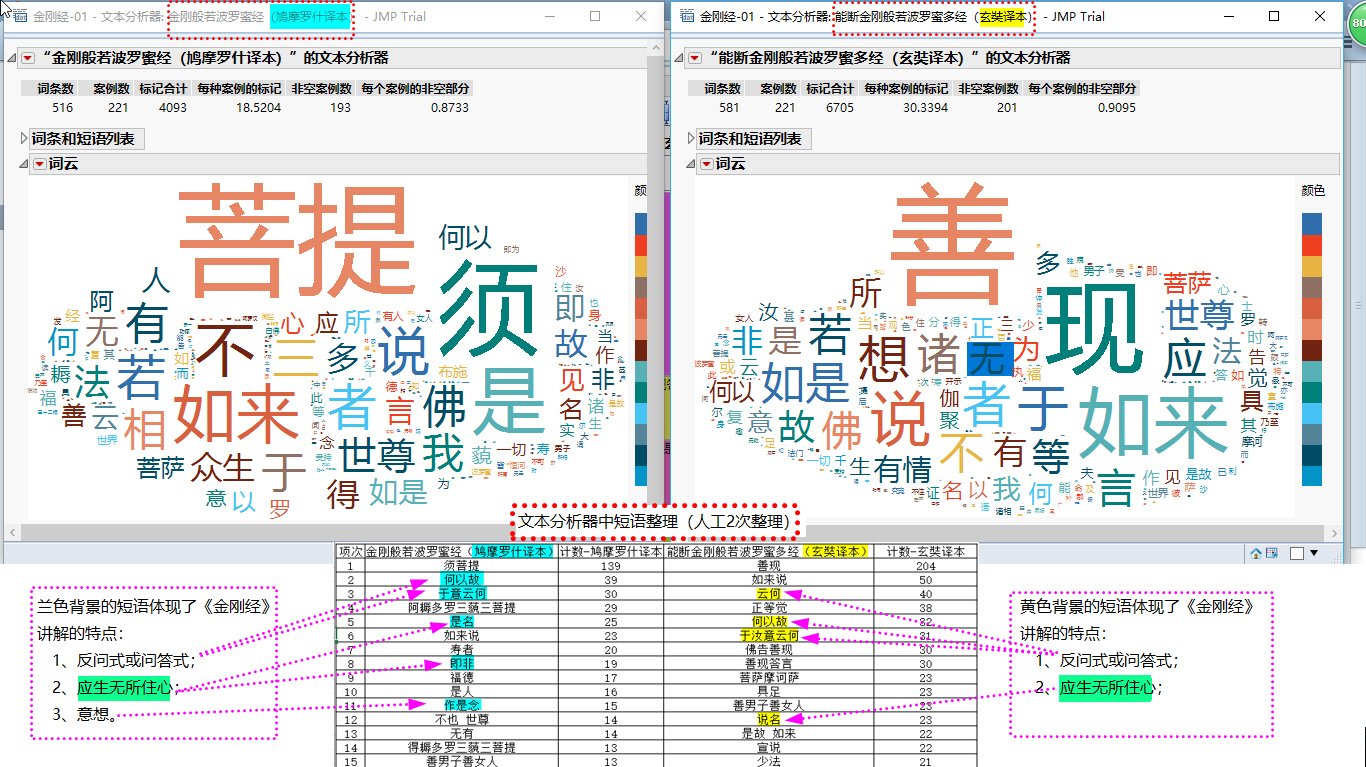The height and width of the screenshot is (767, 1366).
Task: Pick the light blue swatch in right legend
Action: pos(1311,413)
